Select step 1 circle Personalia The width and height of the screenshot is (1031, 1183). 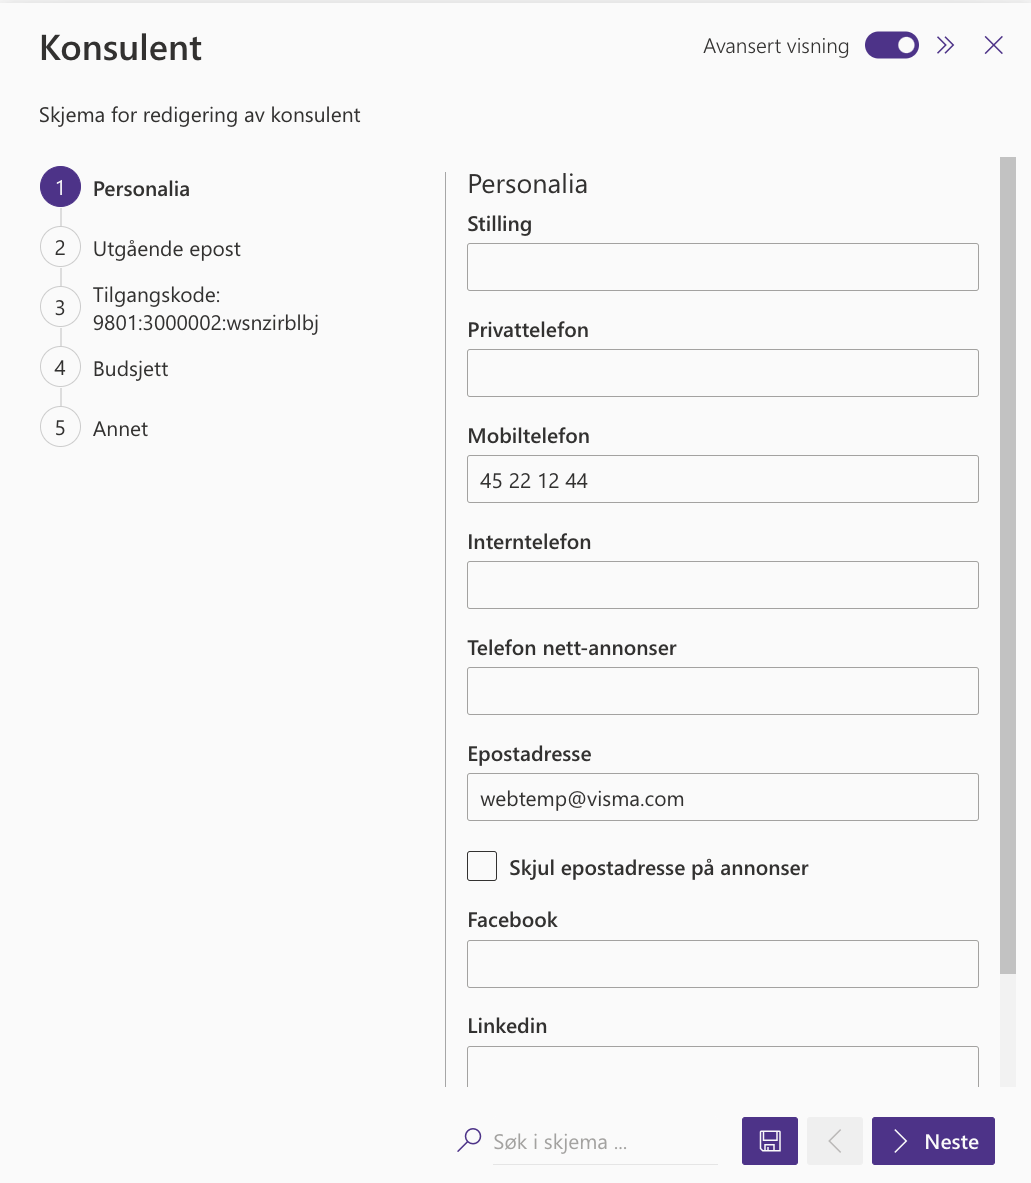[60, 187]
